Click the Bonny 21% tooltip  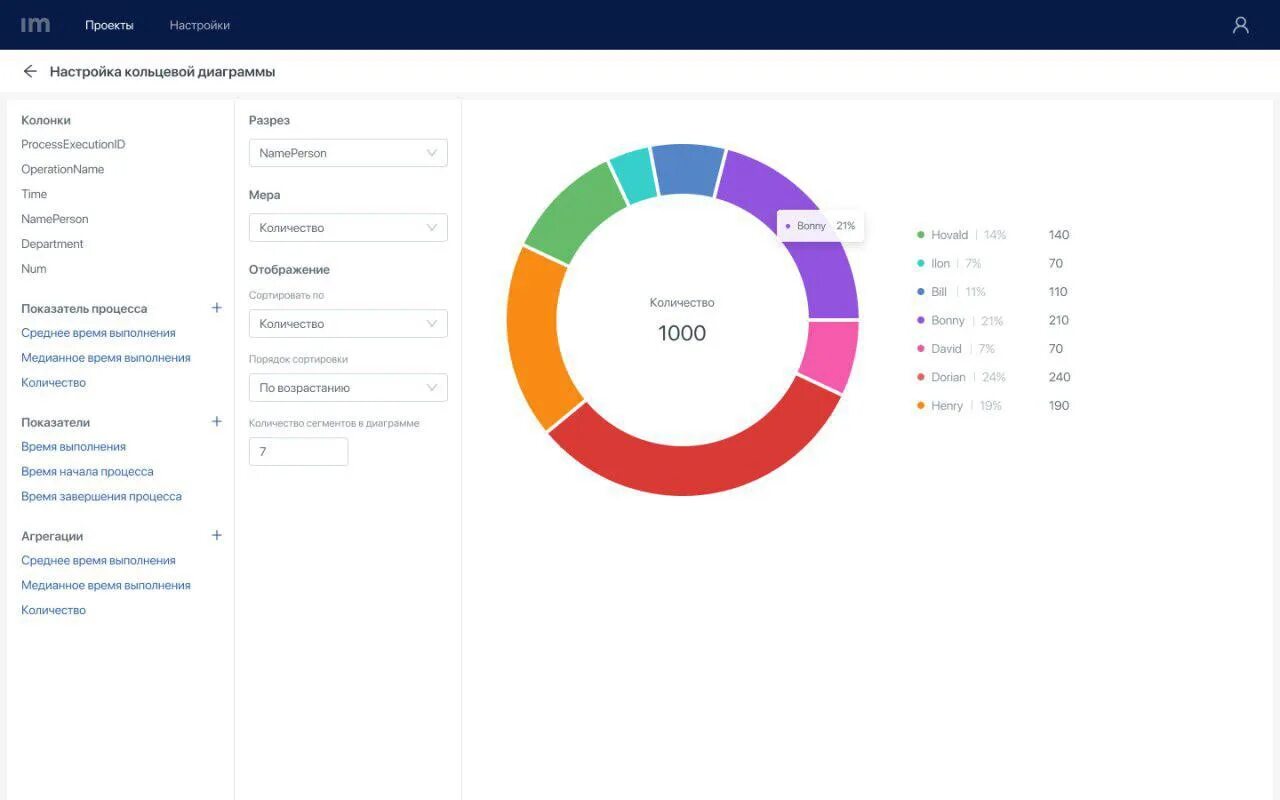pyautogui.click(x=820, y=226)
